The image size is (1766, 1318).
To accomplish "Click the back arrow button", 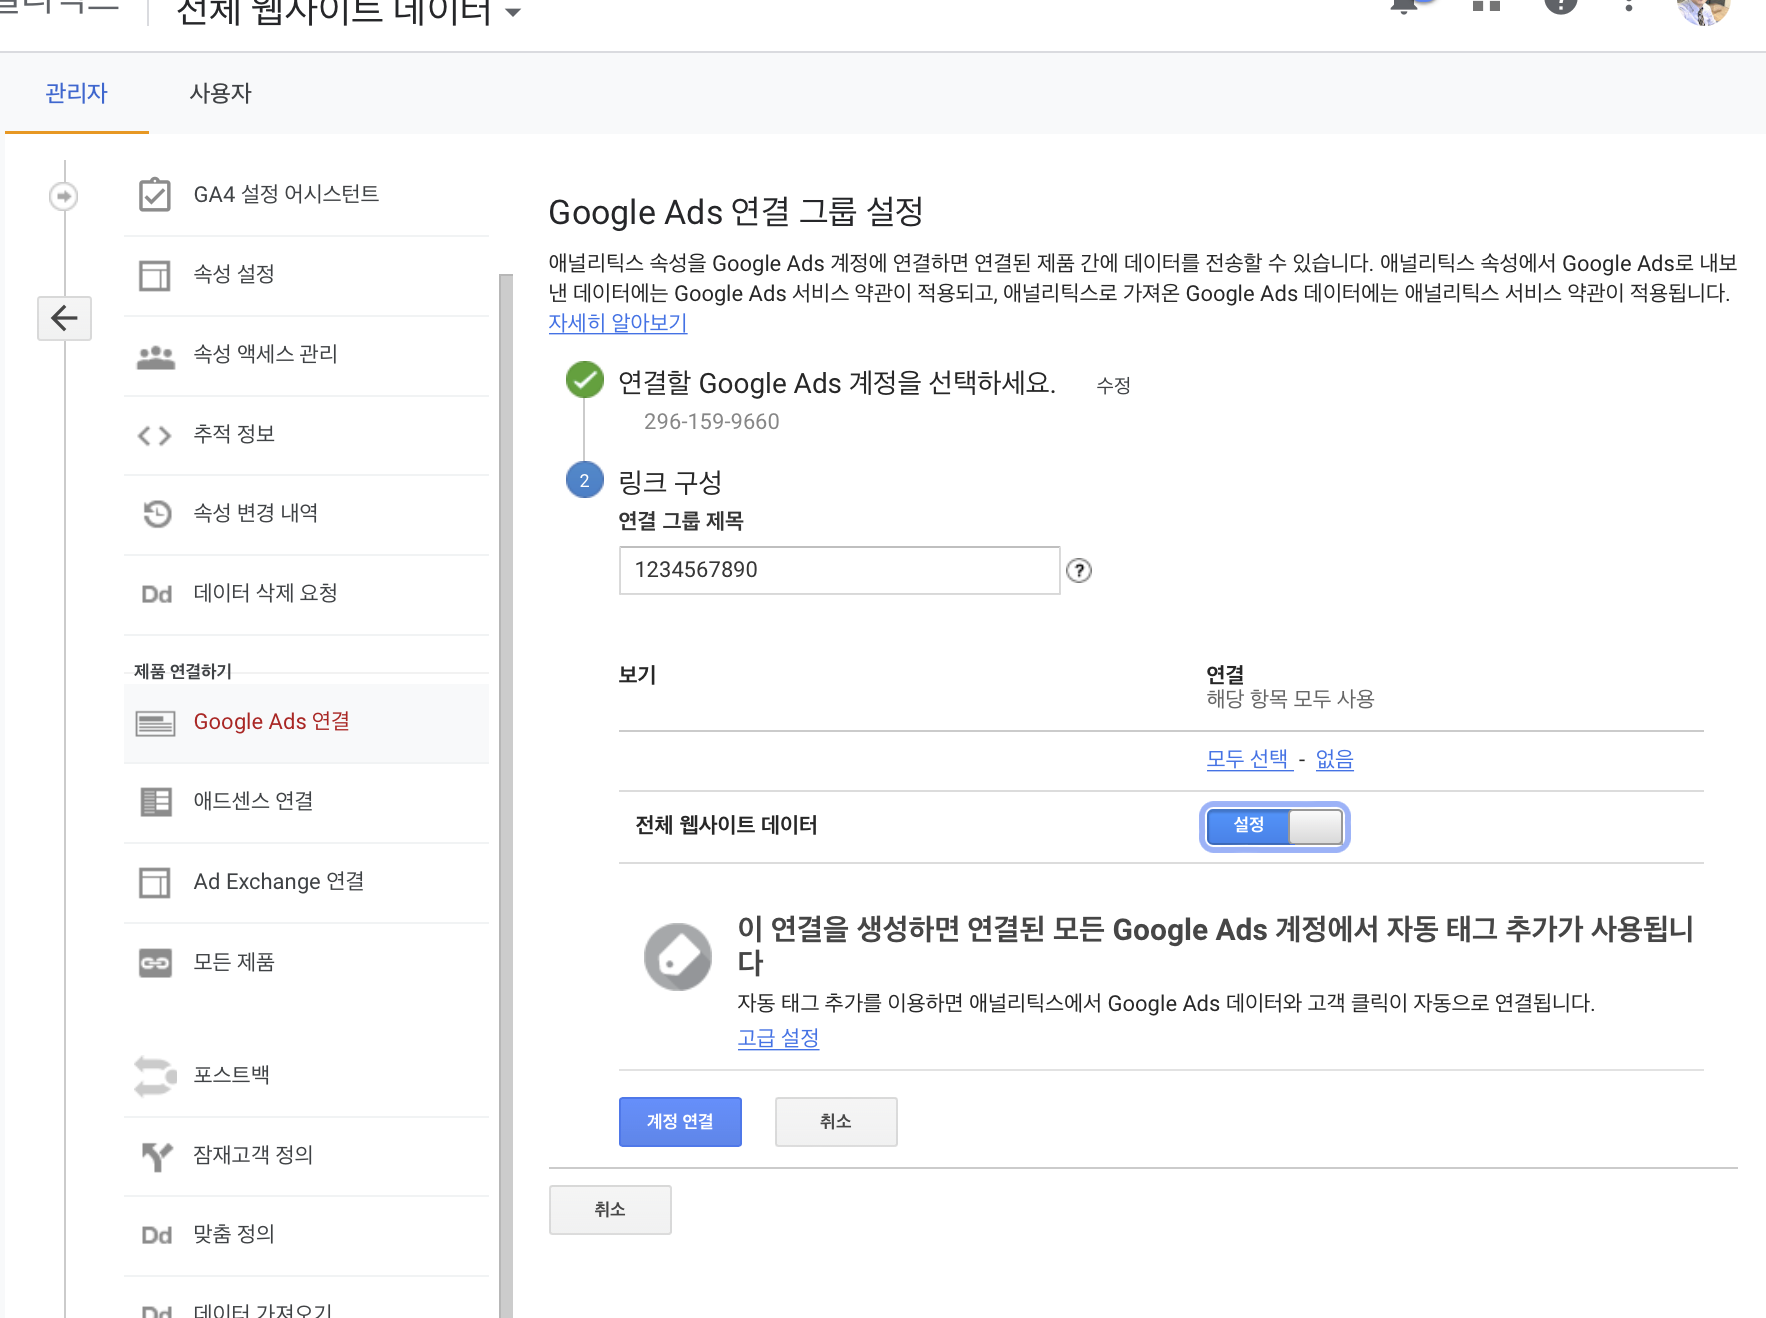I will click(65, 318).
